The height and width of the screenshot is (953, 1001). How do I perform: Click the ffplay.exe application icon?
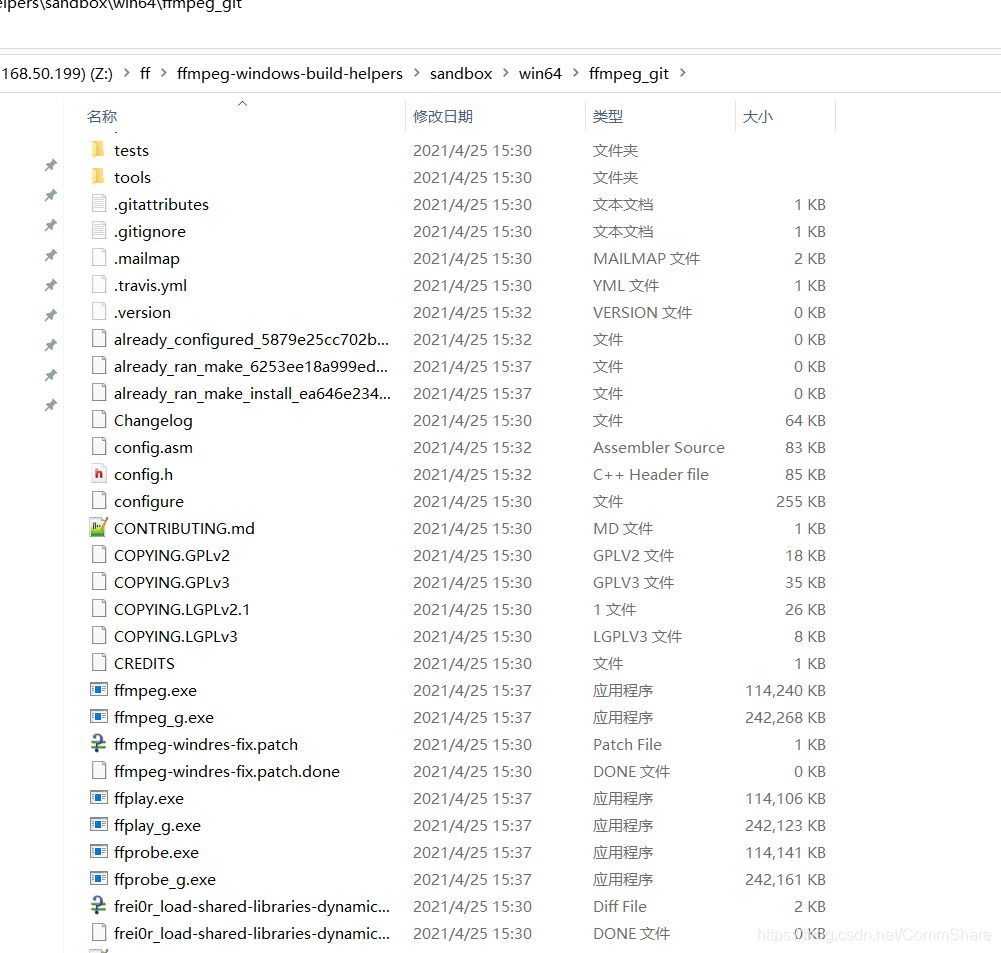click(x=98, y=797)
